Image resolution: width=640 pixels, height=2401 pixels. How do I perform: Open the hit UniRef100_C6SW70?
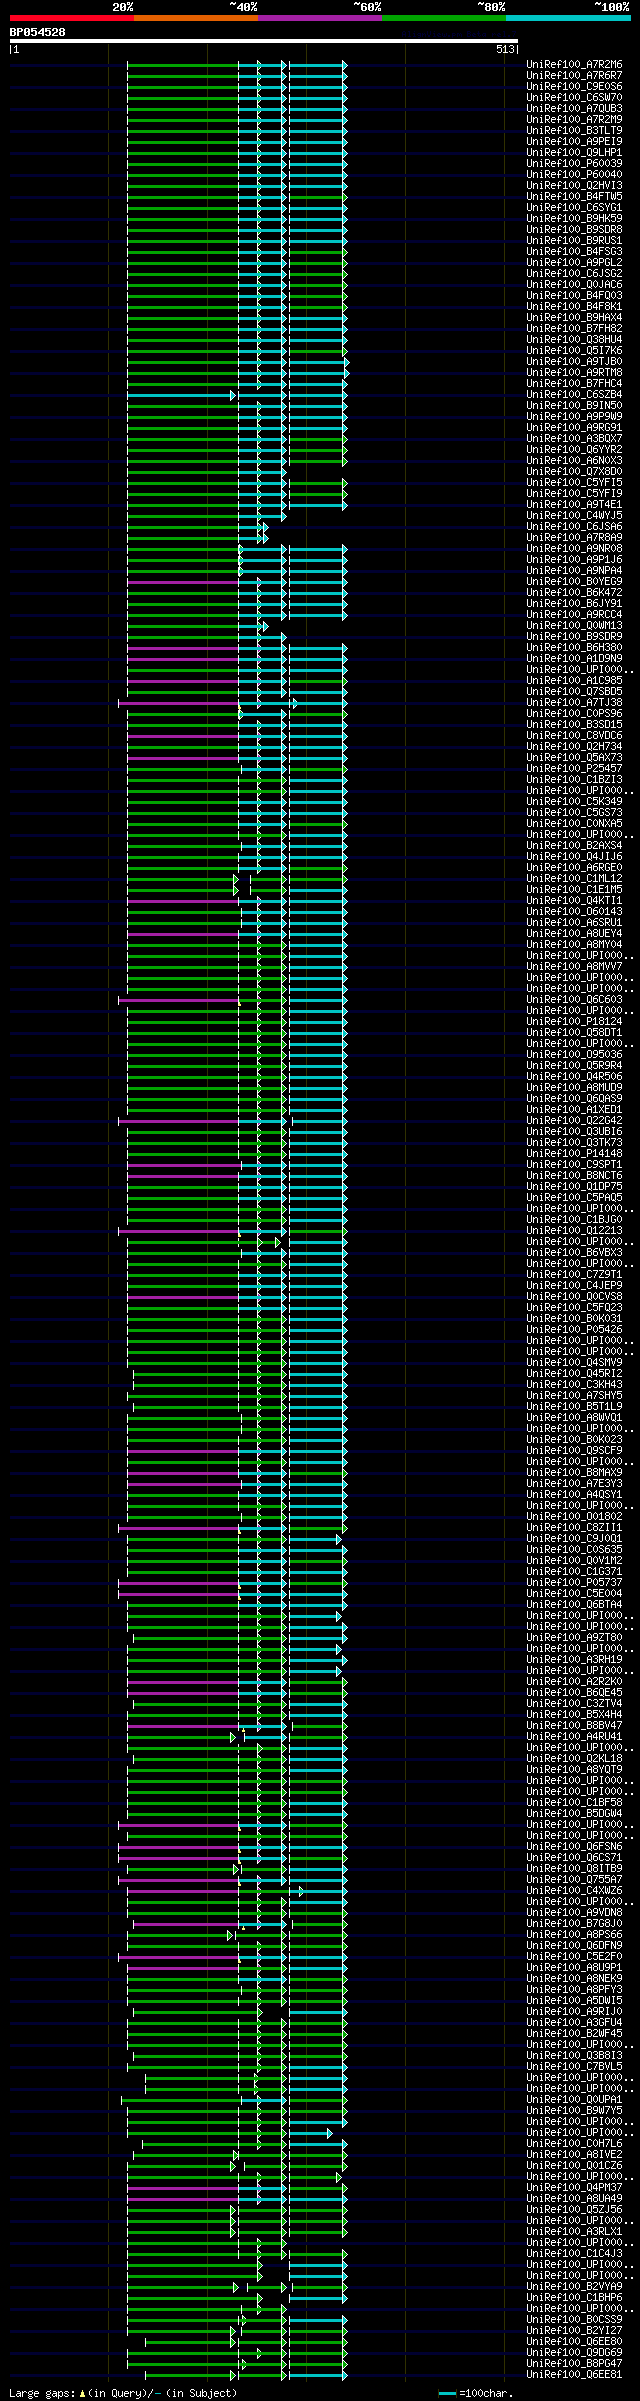coord(574,97)
